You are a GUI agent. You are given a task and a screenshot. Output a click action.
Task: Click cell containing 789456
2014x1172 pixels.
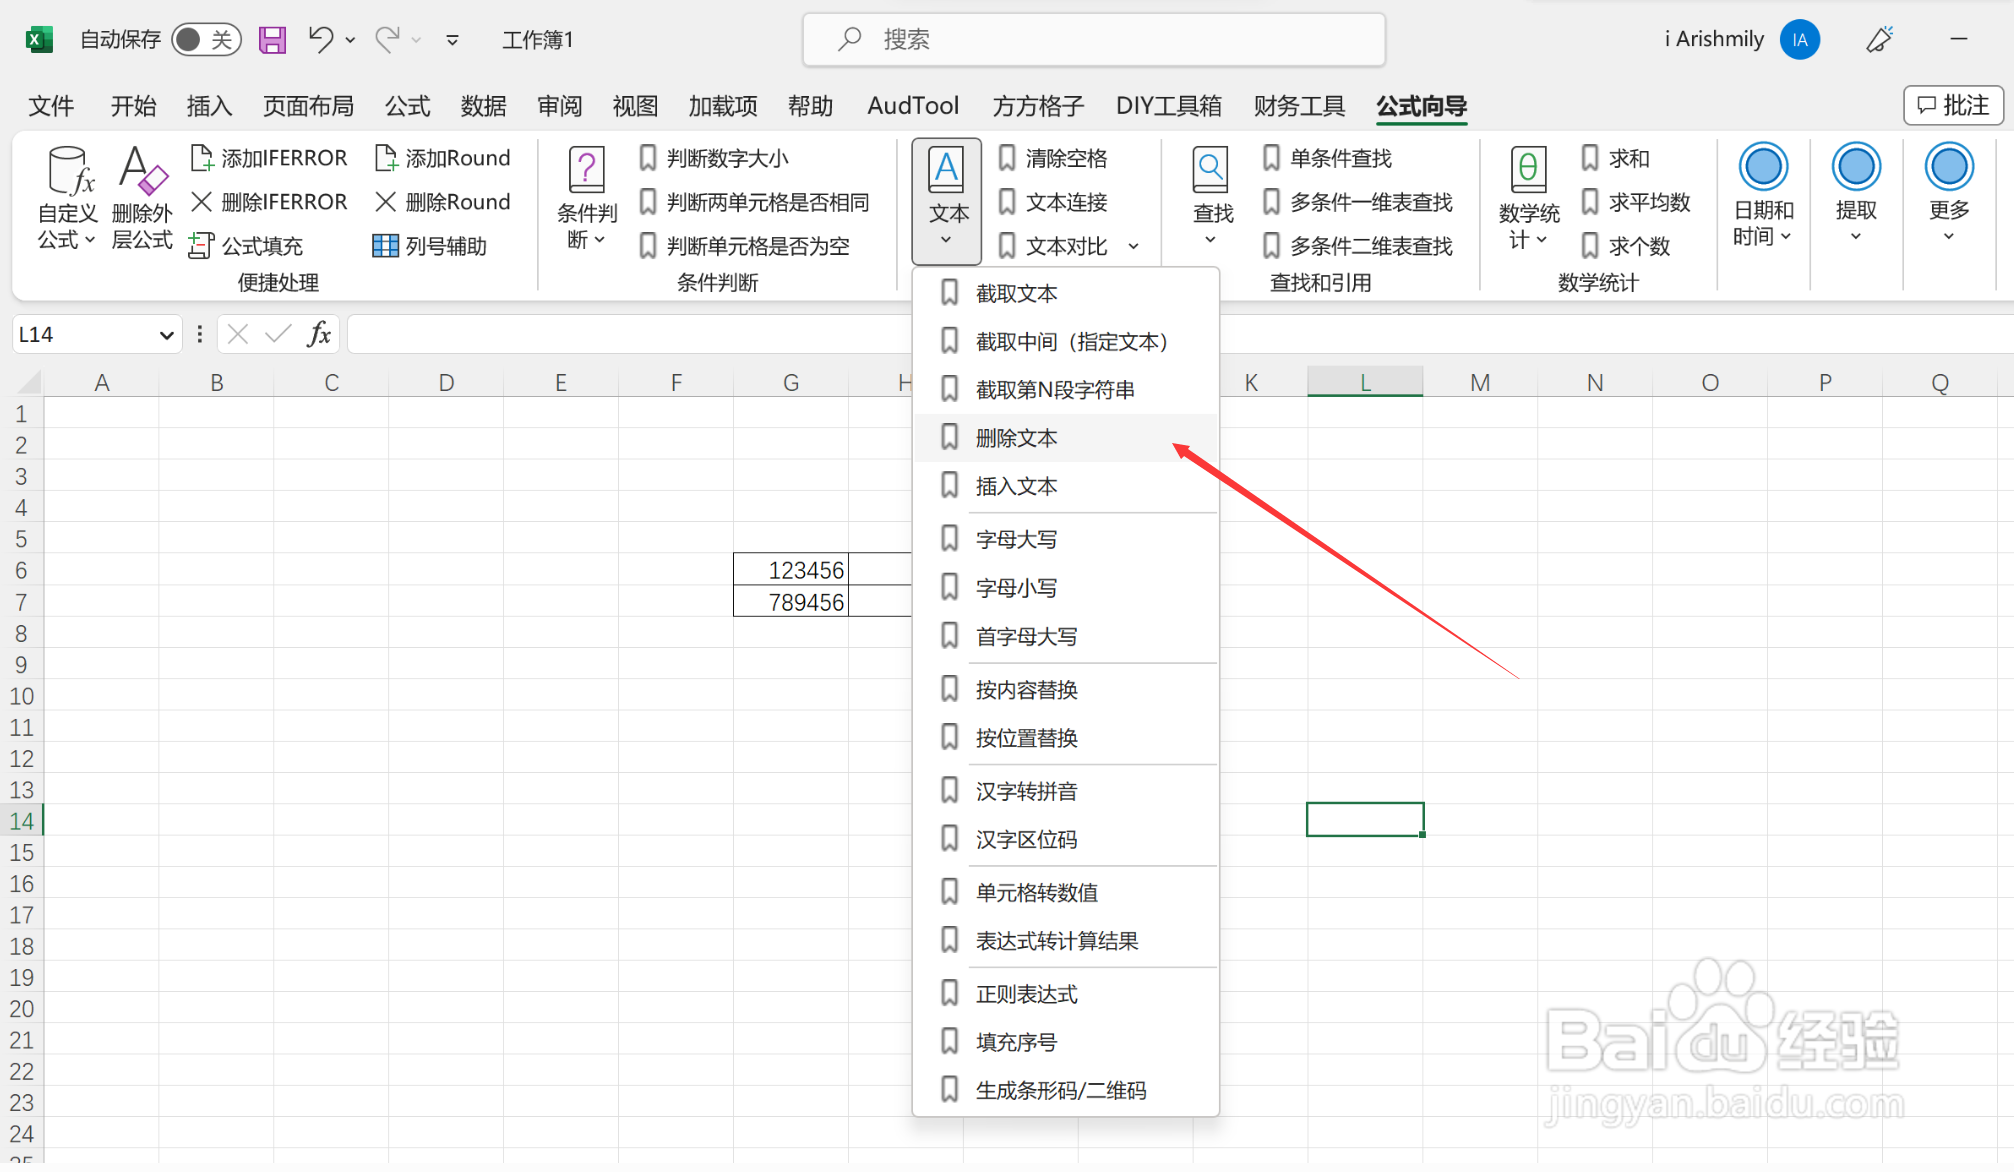(x=791, y=602)
